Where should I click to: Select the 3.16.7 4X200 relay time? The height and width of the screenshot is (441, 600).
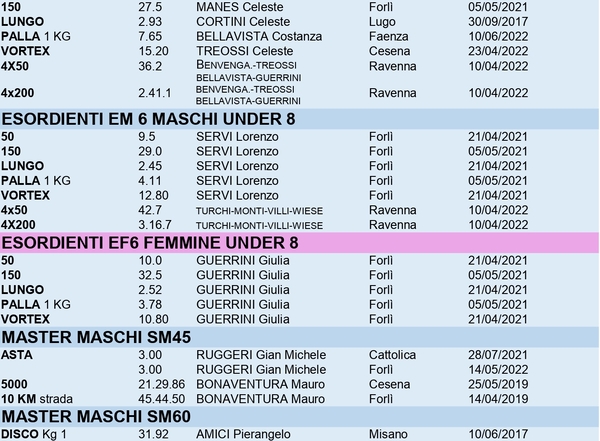[x=155, y=225]
